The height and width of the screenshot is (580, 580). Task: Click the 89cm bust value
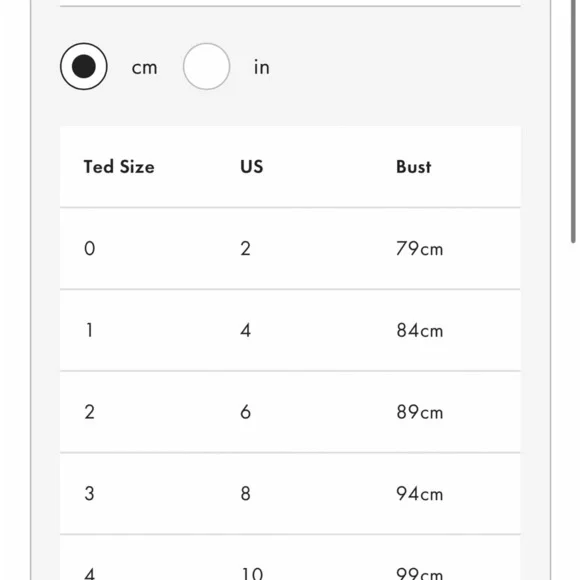pyautogui.click(x=419, y=412)
